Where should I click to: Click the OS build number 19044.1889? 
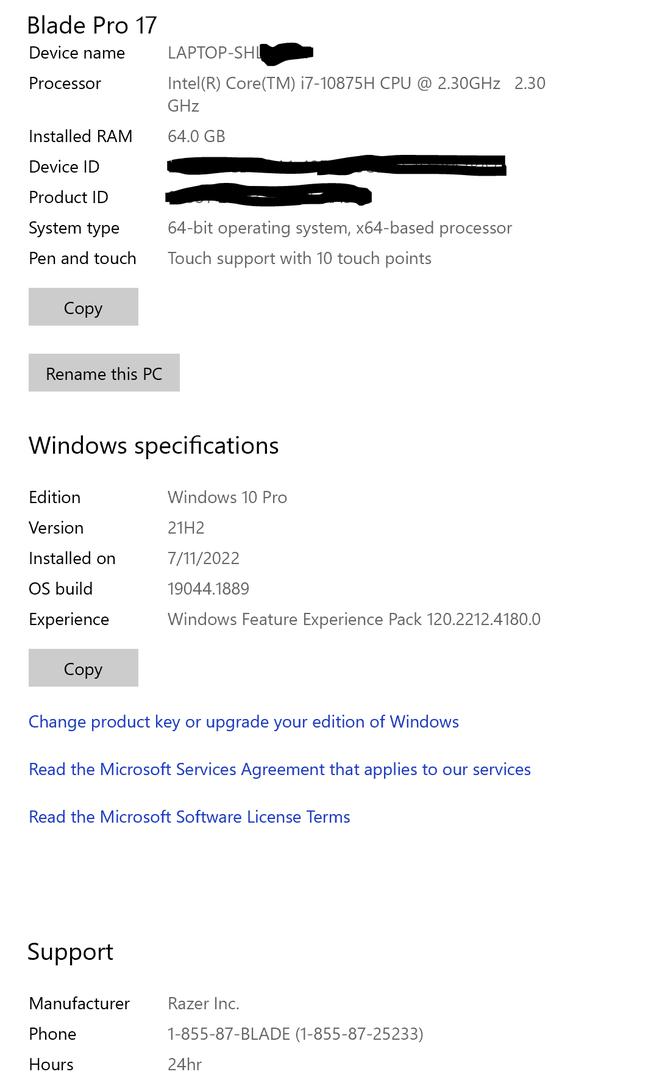pos(208,589)
